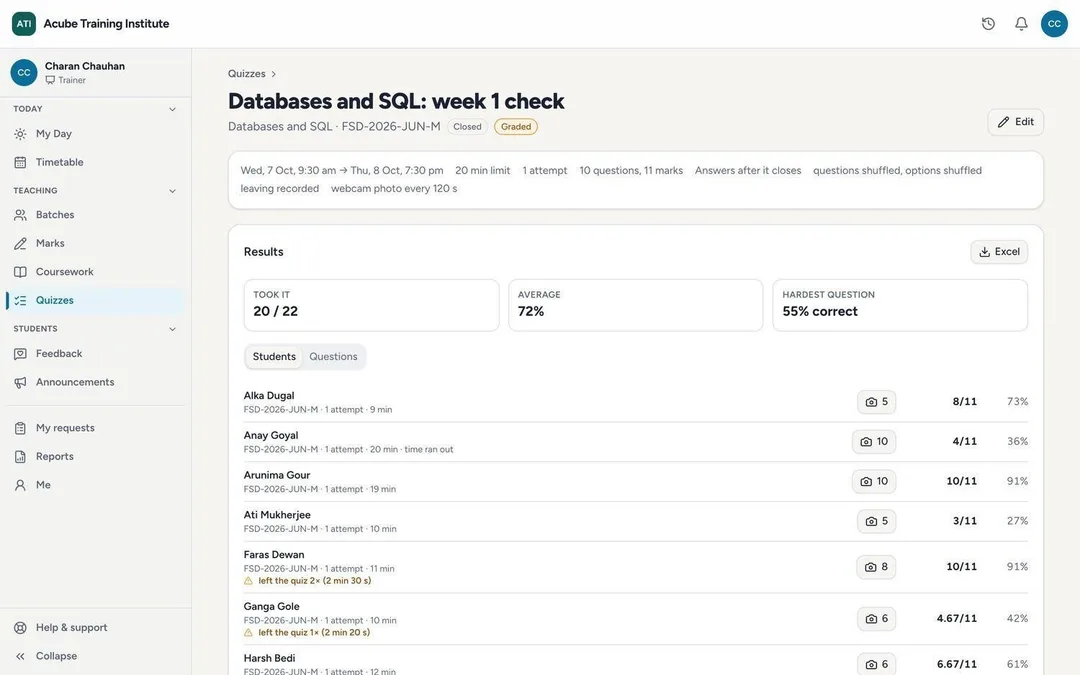
Task: Open Arunima Gour's webcam photos badge
Action: tap(873, 481)
